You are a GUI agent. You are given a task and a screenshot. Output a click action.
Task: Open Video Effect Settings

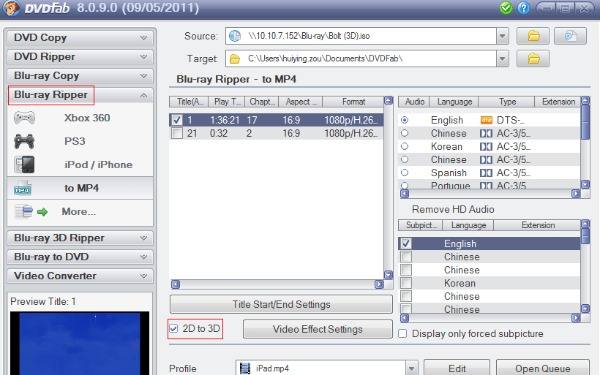[x=318, y=329]
